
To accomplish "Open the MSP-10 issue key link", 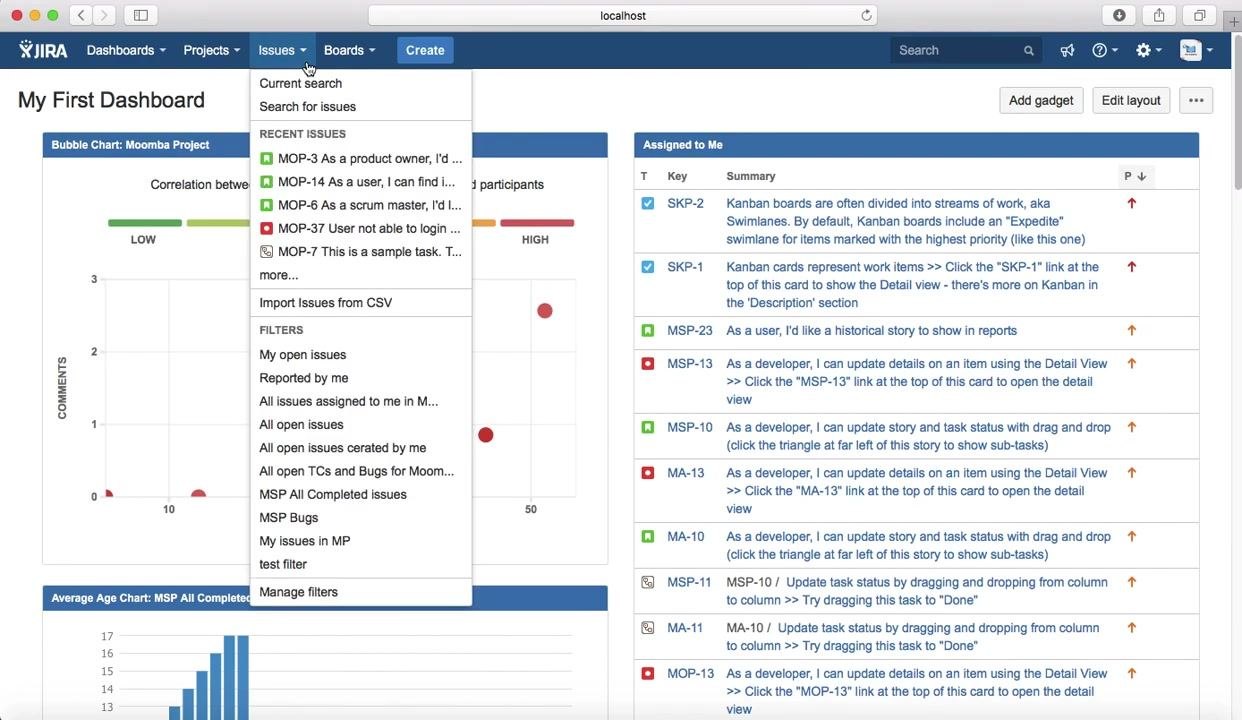I will [690, 427].
